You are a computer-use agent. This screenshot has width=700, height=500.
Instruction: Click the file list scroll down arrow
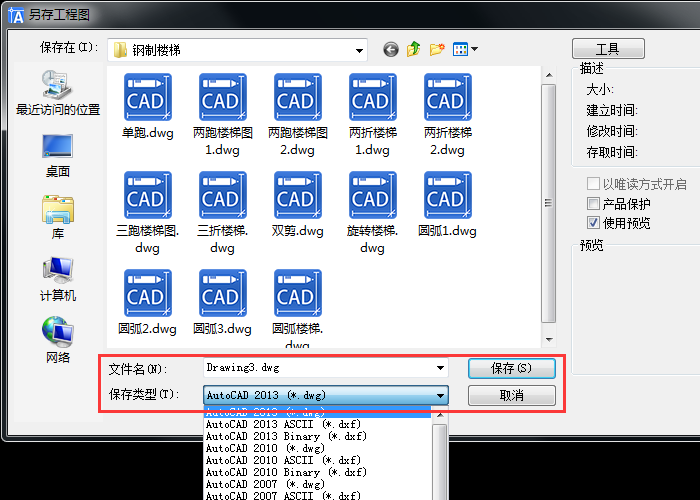point(549,340)
